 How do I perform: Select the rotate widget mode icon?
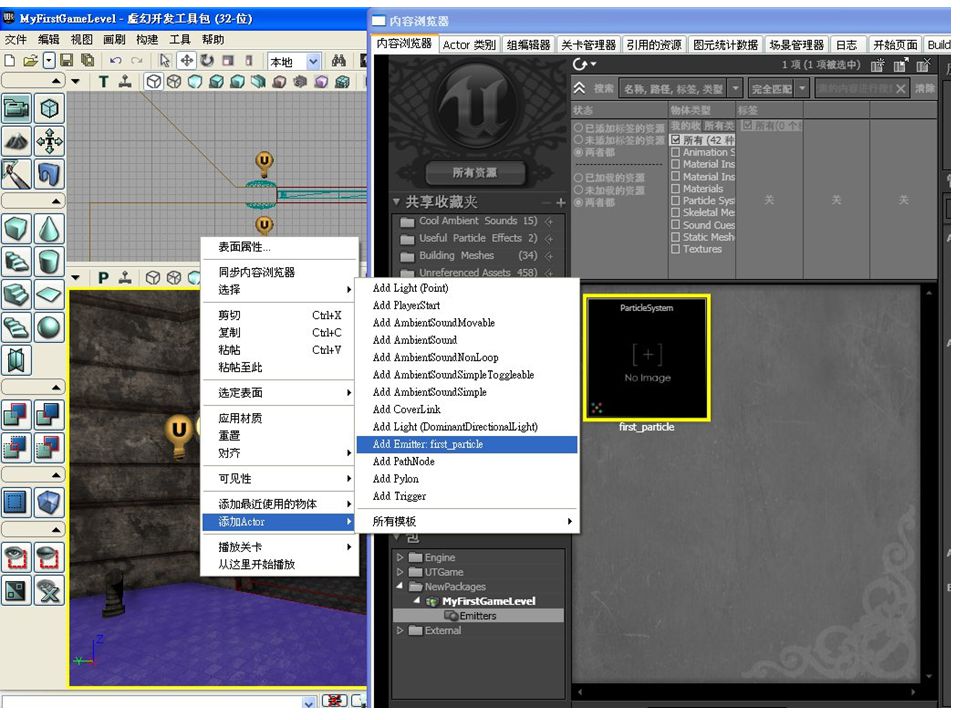pos(207,60)
